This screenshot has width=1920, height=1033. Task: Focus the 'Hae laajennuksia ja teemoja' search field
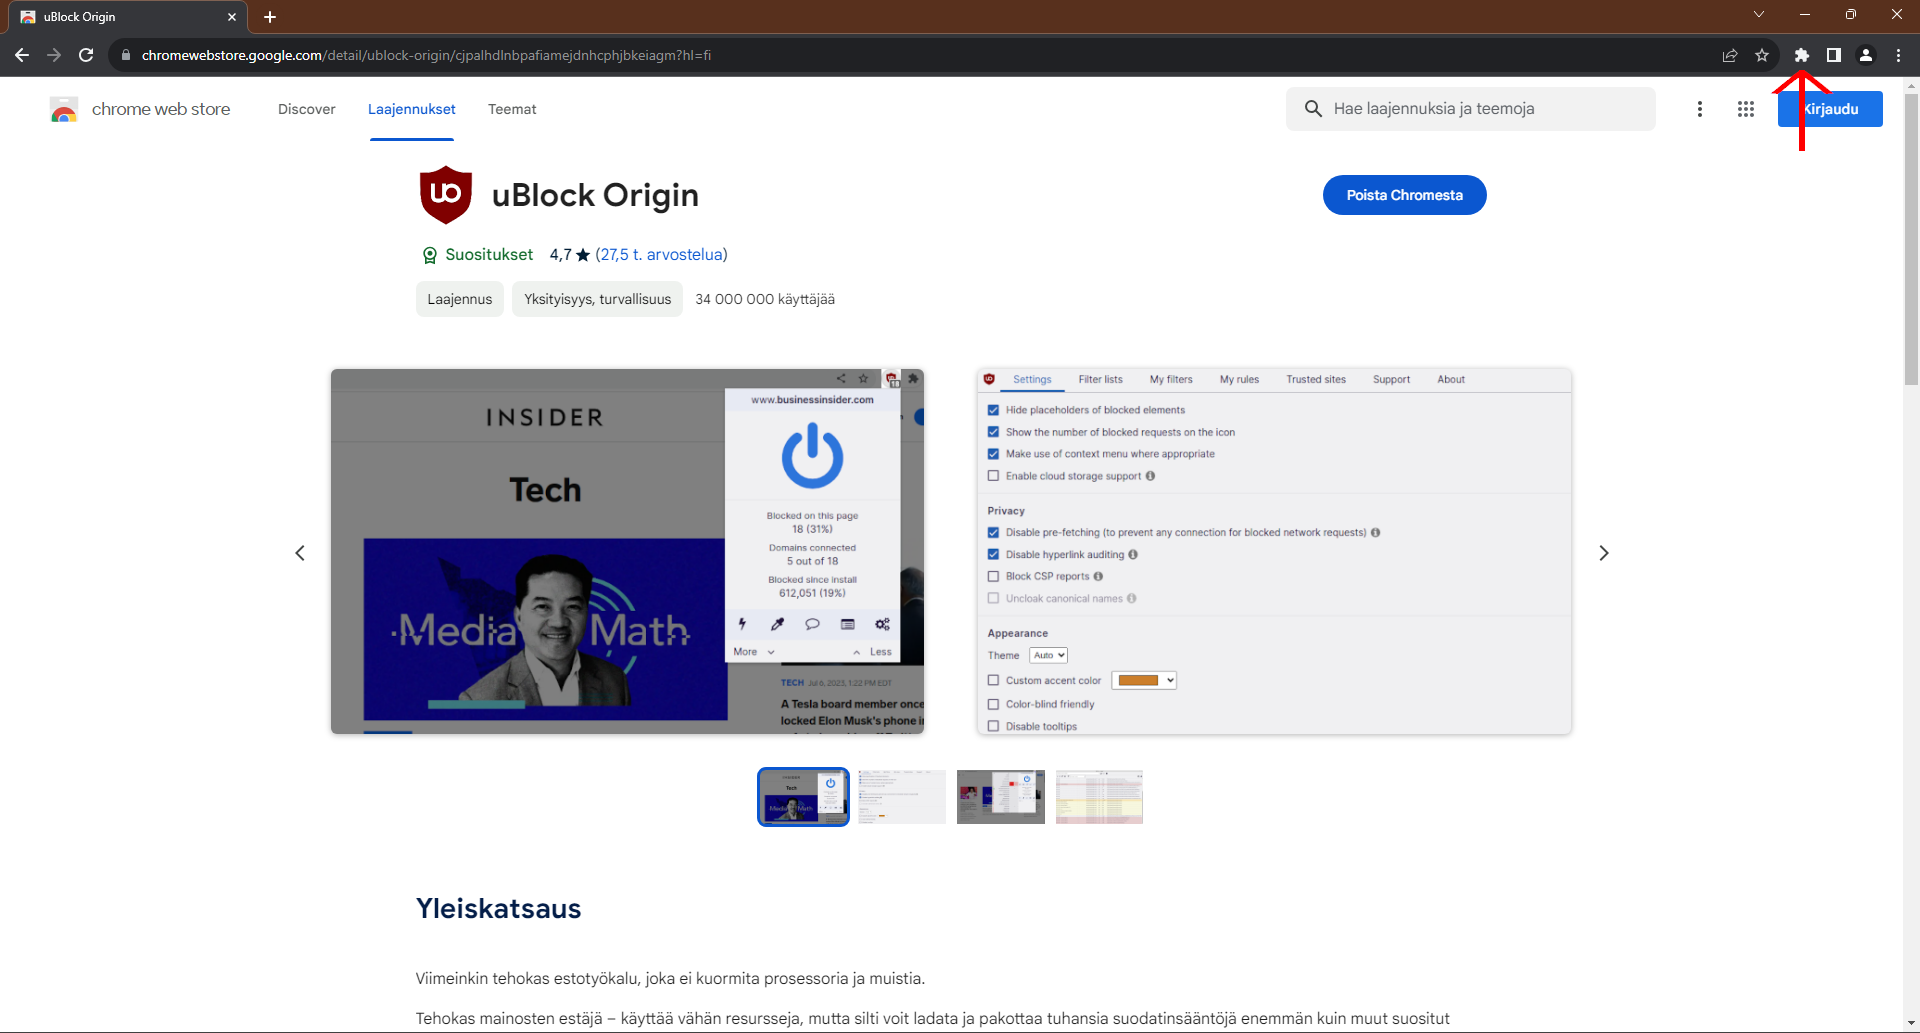tap(1471, 109)
